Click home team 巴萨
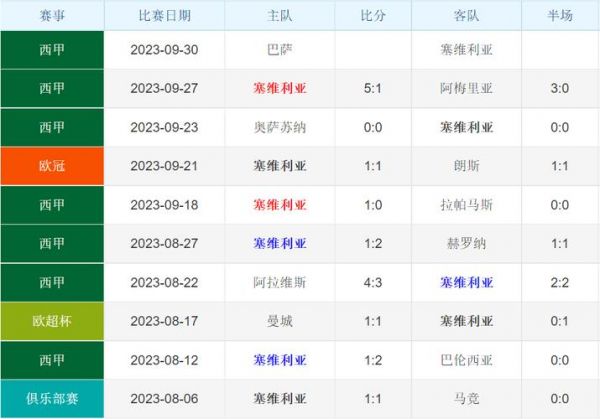600x419 pixels. (280, 50)
